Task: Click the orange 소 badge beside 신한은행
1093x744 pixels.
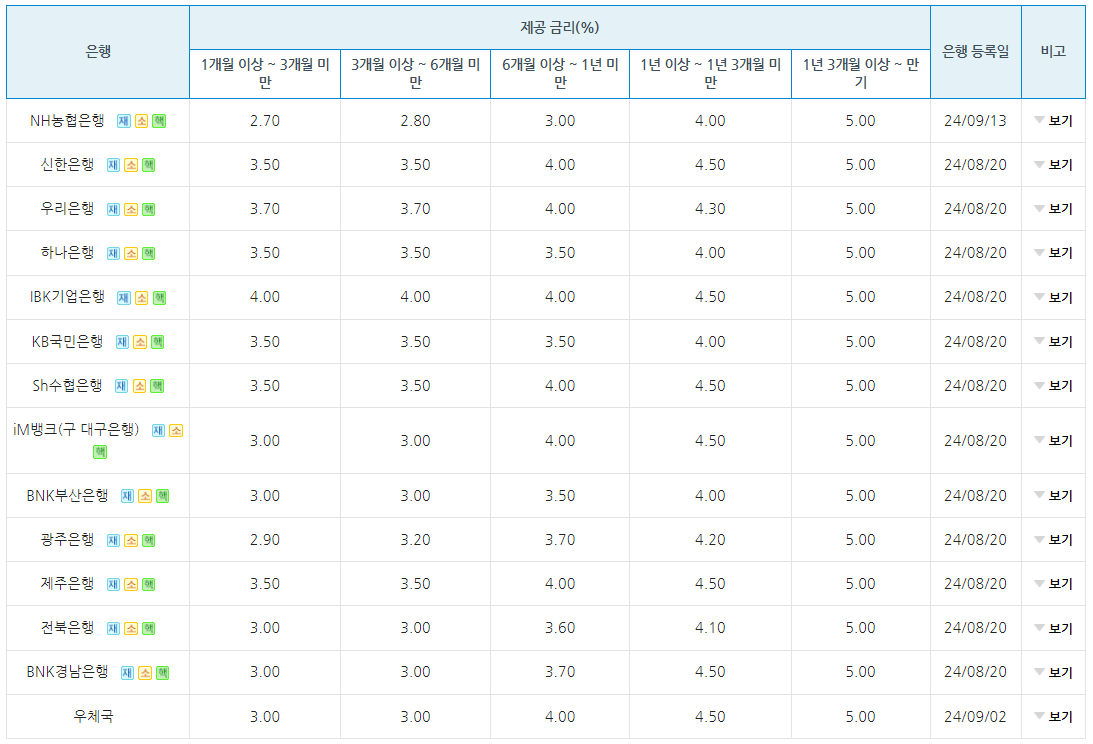Action: pyautogui.click(x=131, y=165)
